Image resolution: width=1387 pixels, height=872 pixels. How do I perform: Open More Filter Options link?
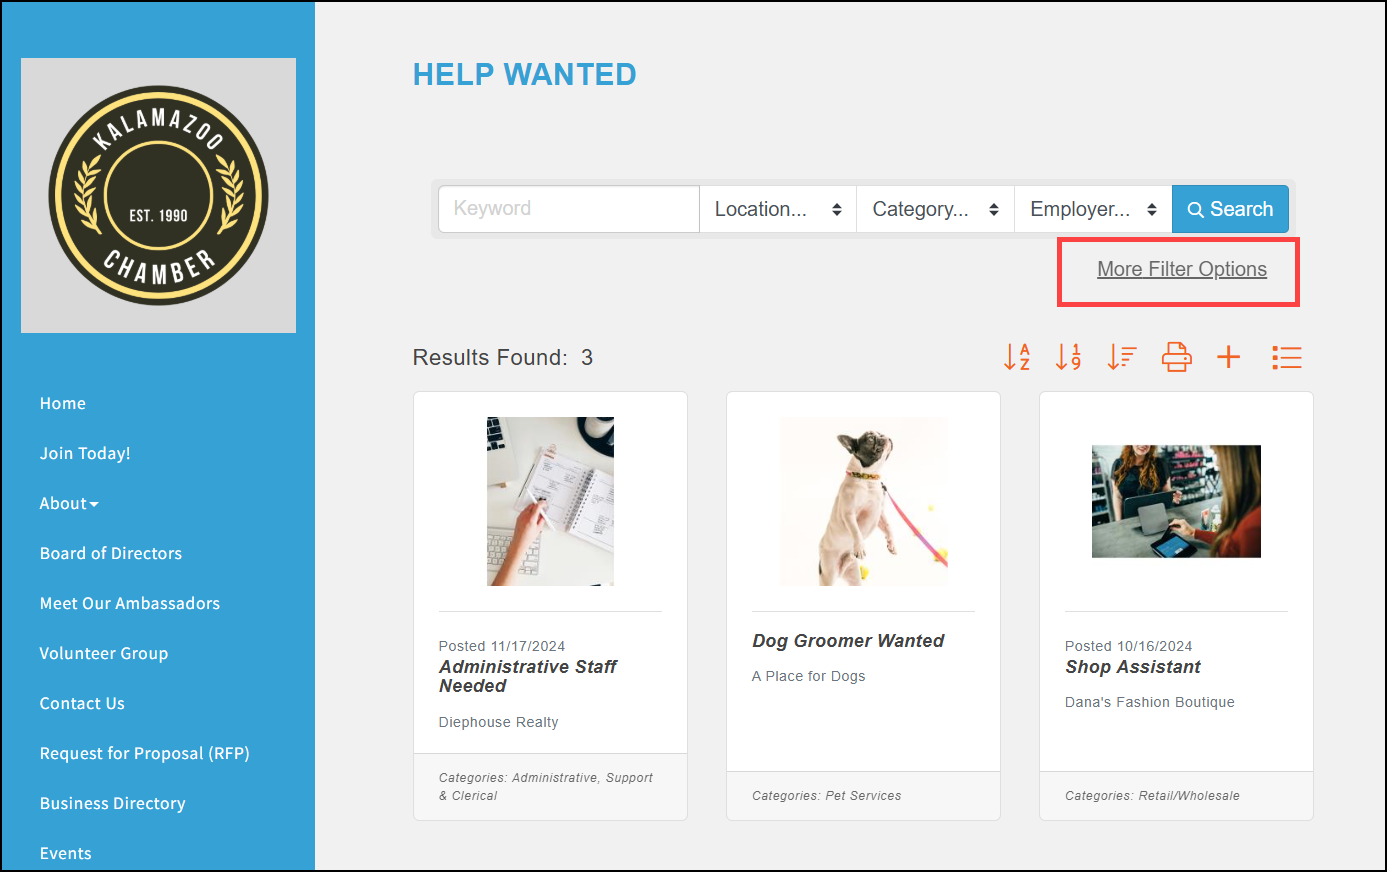1182,269
